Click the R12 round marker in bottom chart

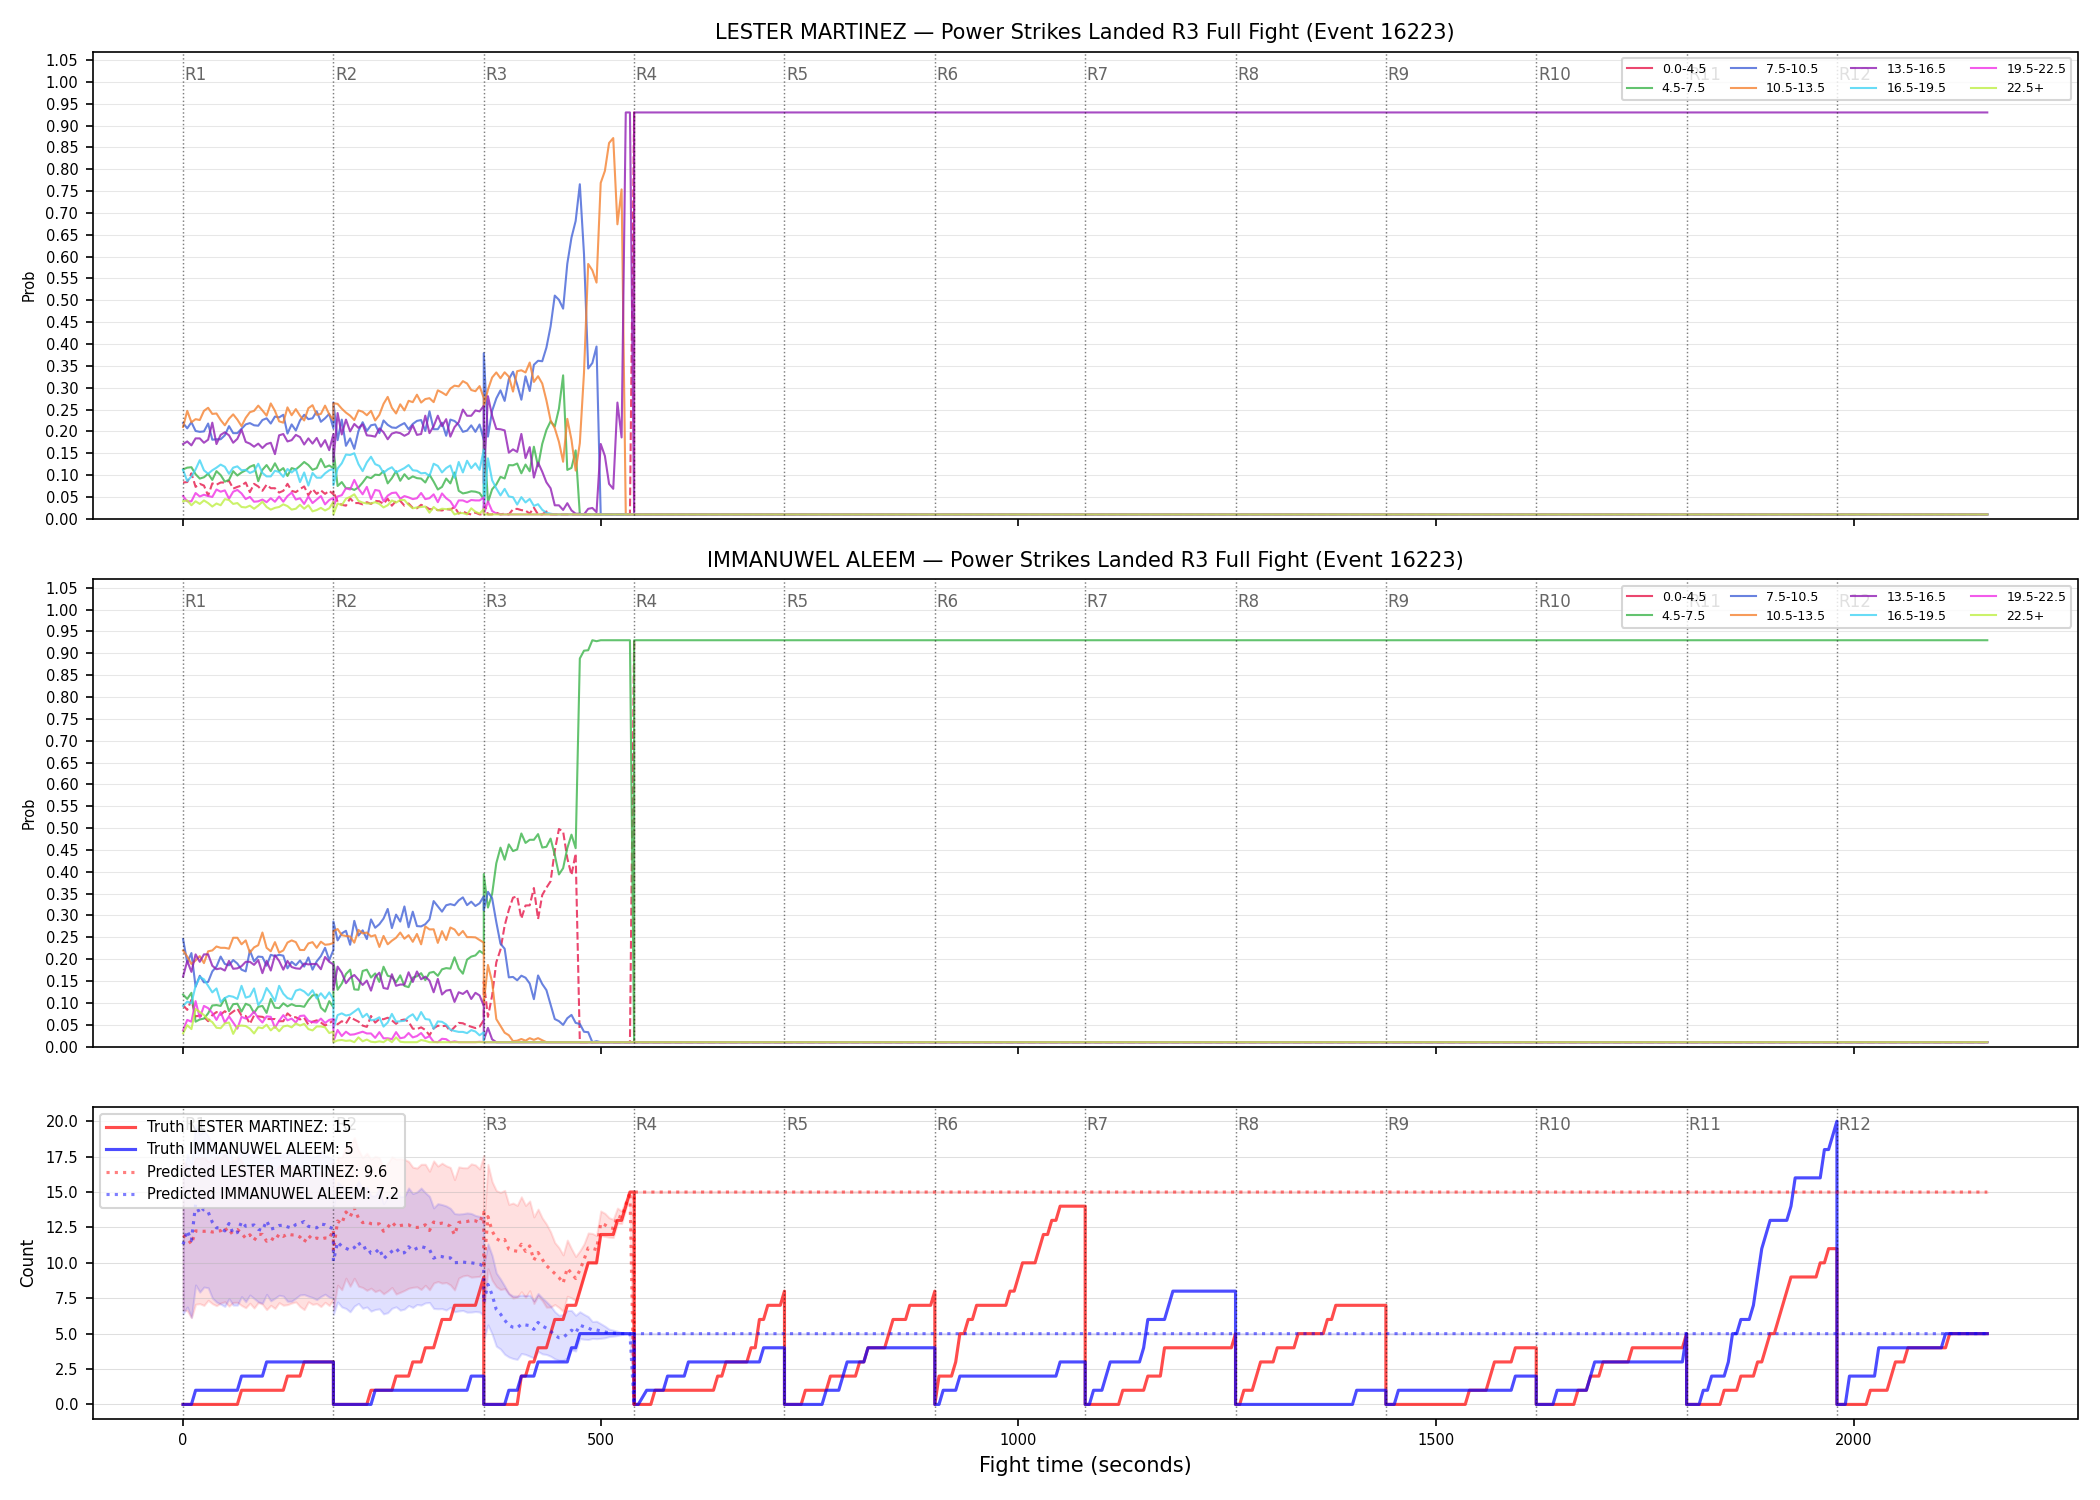click(1855, 1124)
